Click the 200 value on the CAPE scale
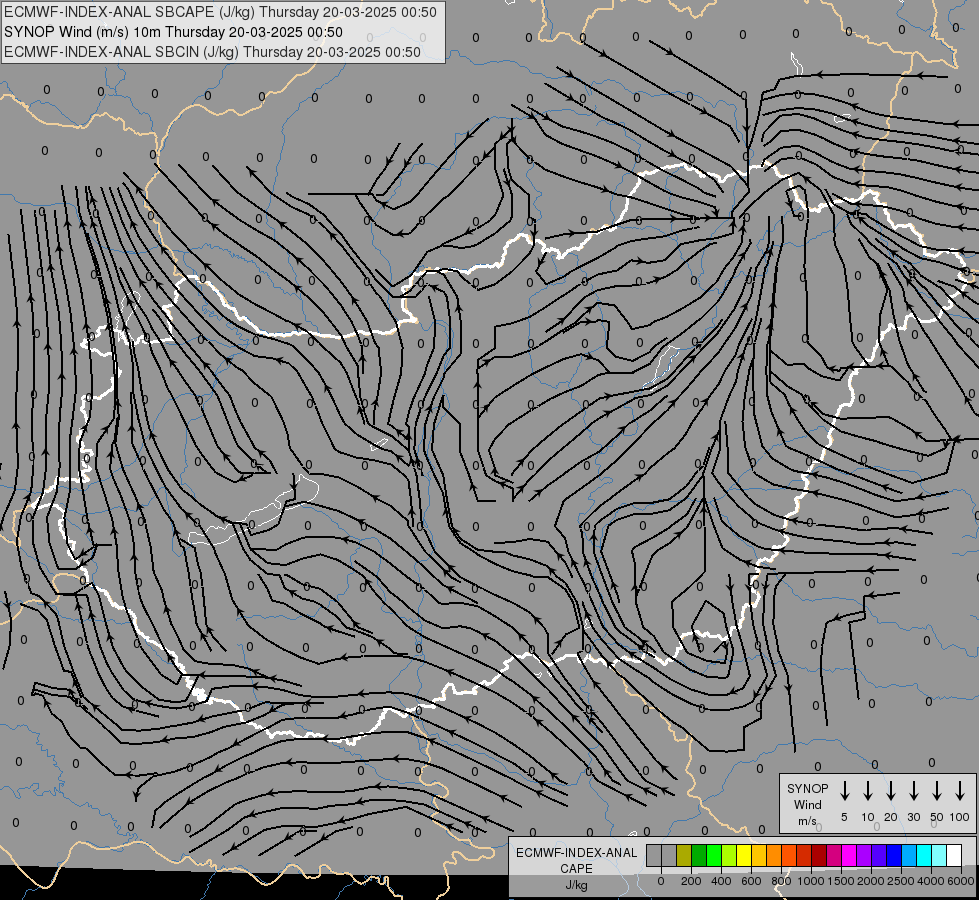The width and height of the screenshot is (979, 900). pos(691,881)
